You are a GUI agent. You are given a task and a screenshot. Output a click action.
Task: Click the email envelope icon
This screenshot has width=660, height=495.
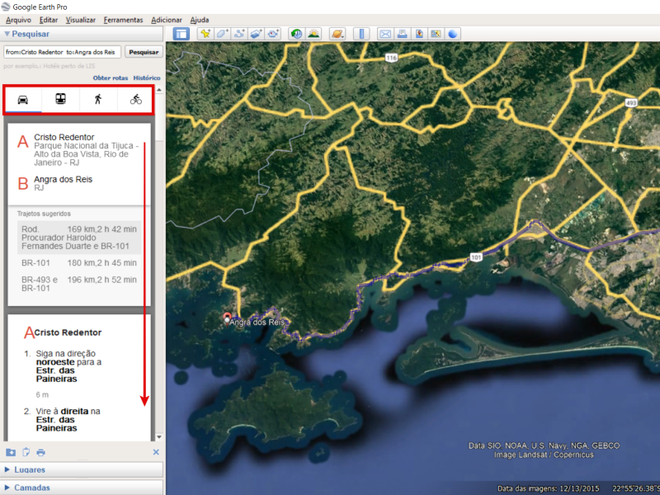pos(385,34)
